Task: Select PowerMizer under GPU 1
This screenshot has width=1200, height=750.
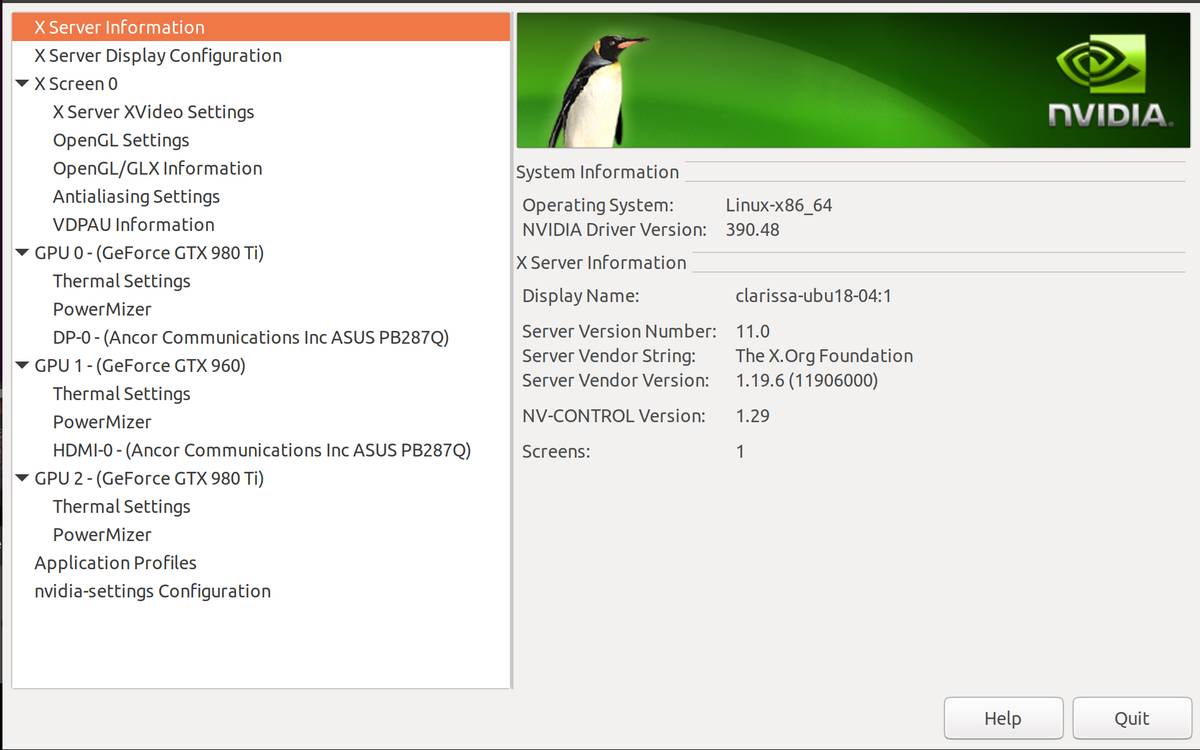Action: (x=102, y=422)
